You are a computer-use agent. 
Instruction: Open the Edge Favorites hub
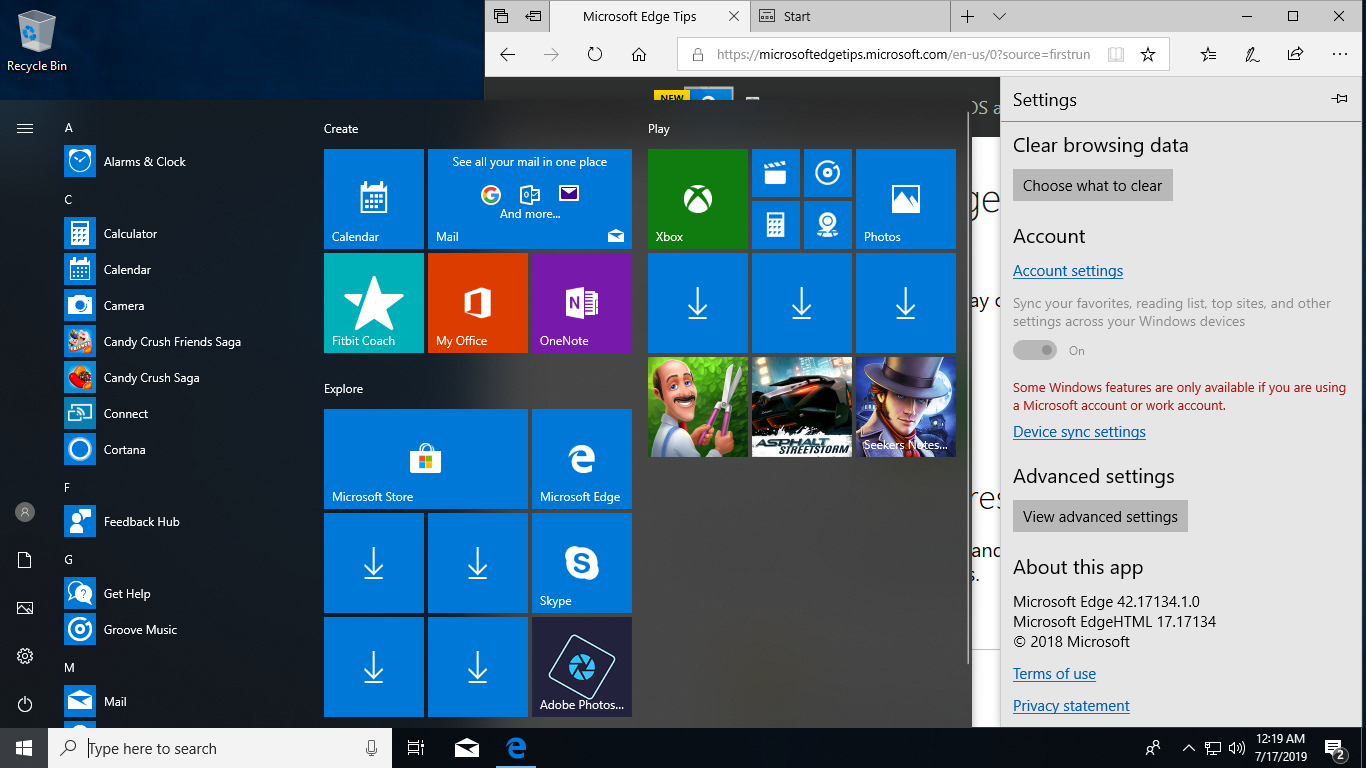[1208, 54]
